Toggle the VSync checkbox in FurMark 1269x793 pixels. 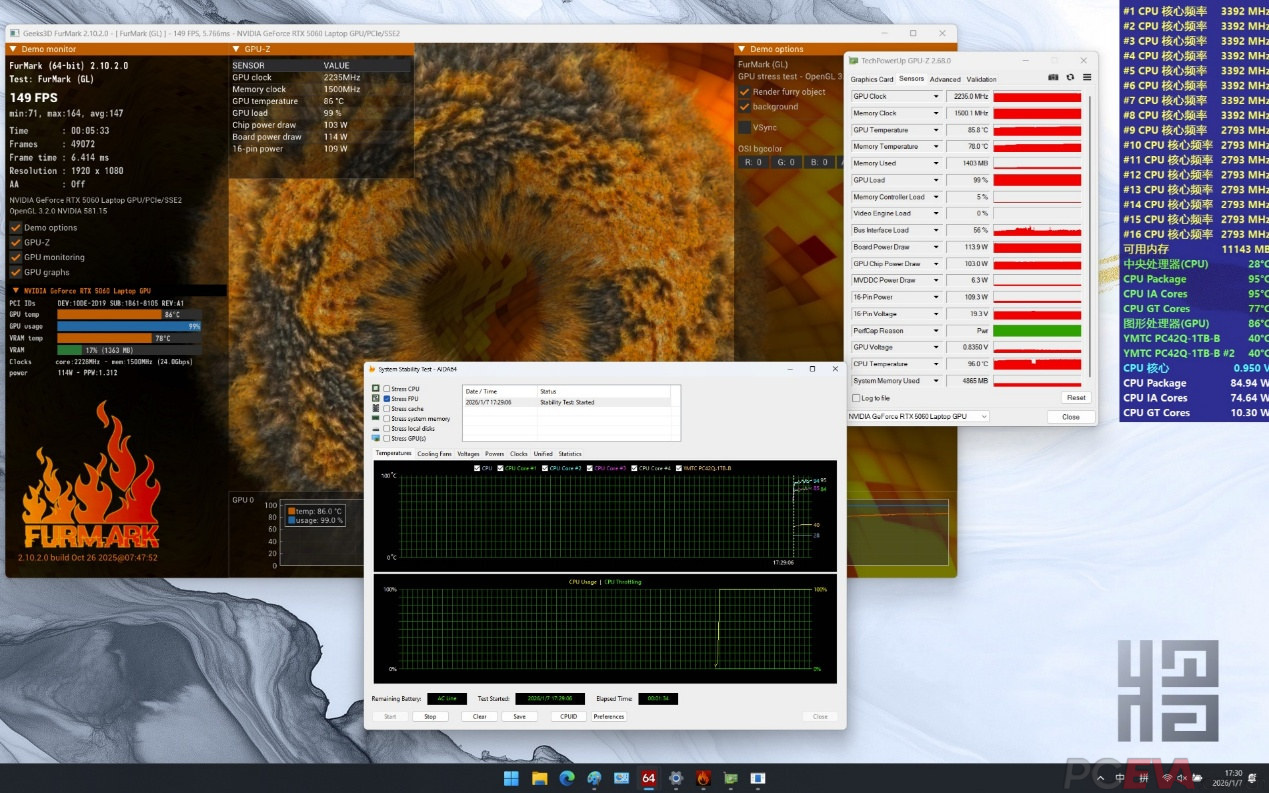pos(744,128)
